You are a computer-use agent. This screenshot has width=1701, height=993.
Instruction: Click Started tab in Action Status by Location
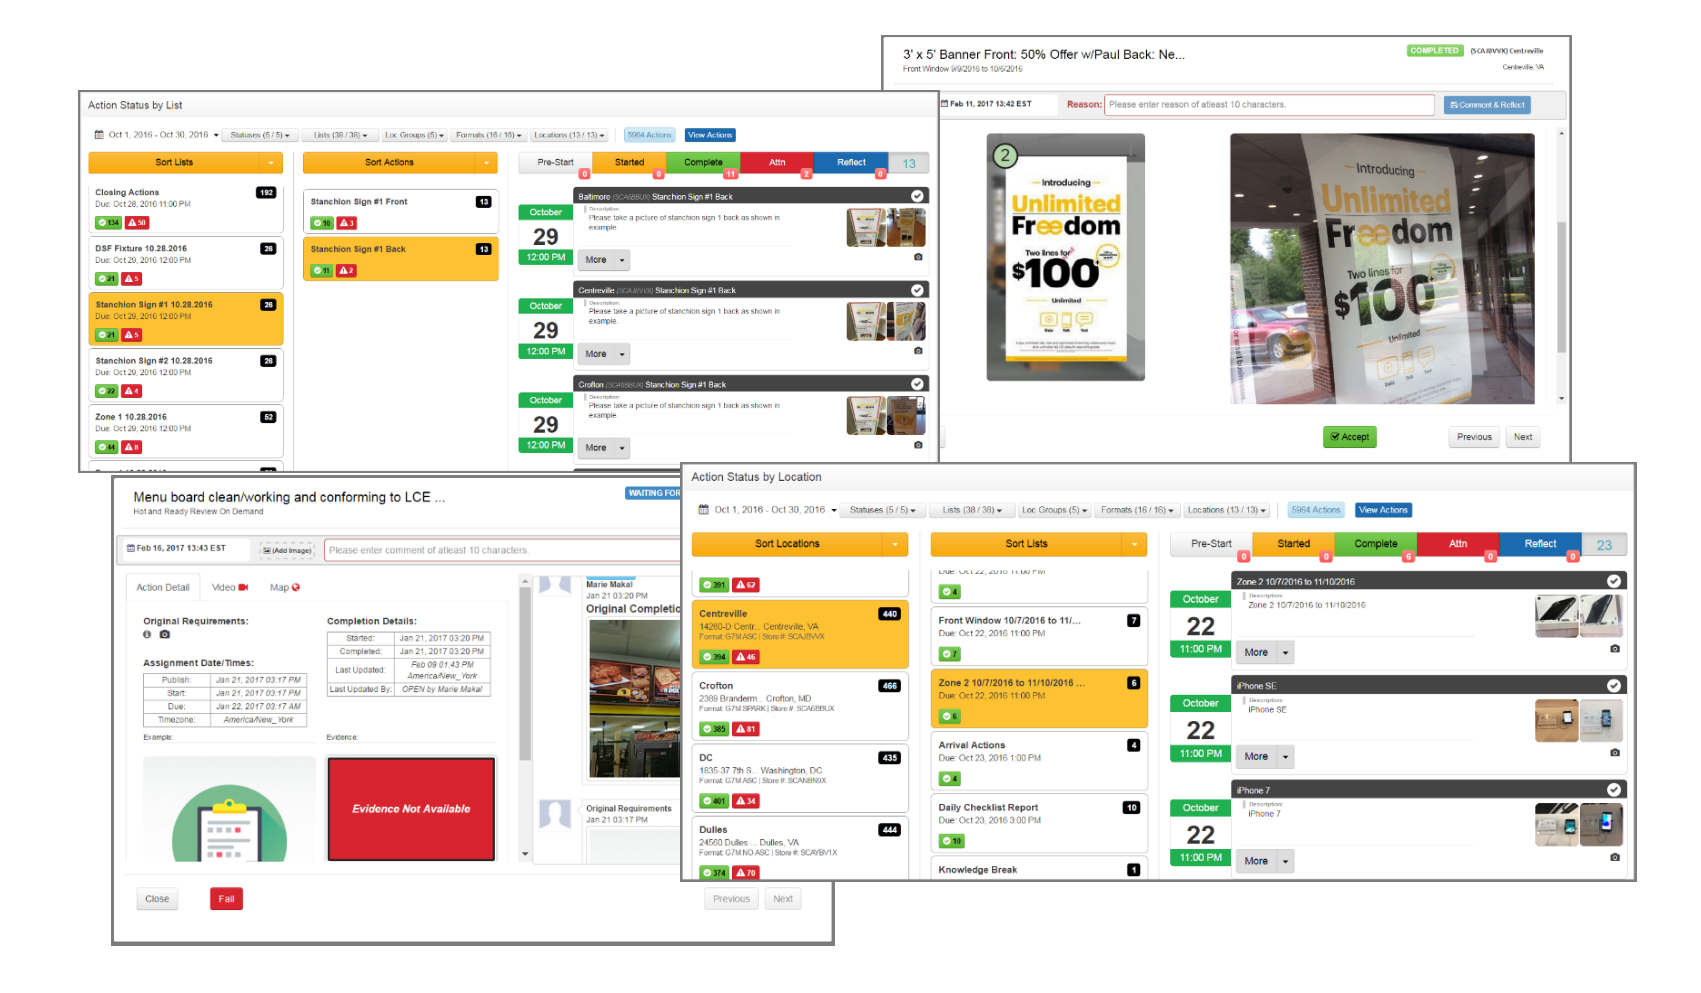point(1293,544)
